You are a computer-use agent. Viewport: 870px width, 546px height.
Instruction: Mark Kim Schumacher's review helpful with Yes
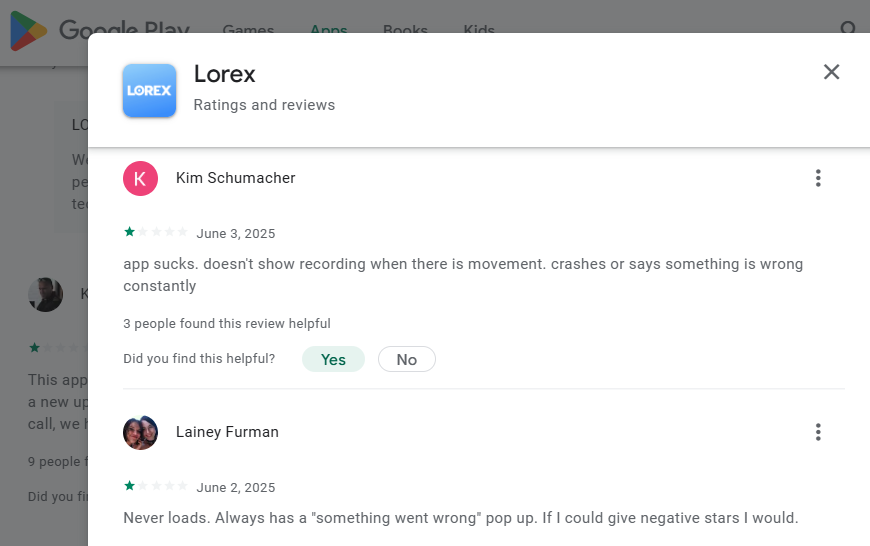pos(333,359)
